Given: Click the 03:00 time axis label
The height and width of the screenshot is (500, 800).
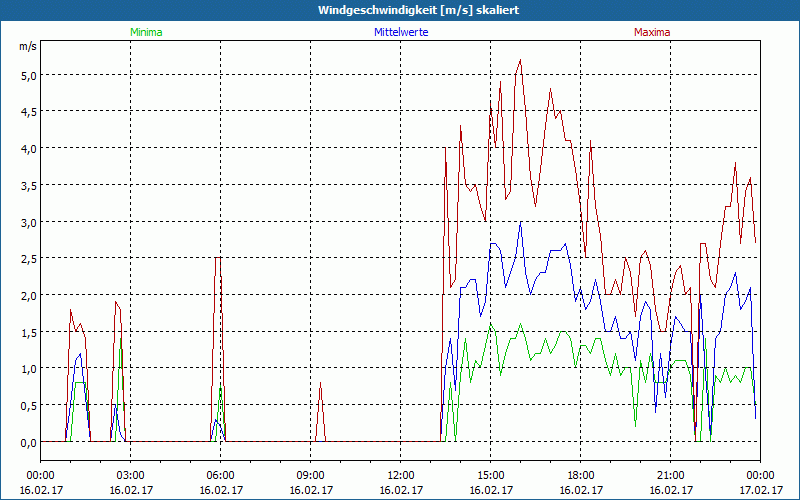Looking at the screenshot, I should pyautogui.click(x=131, y=476).
